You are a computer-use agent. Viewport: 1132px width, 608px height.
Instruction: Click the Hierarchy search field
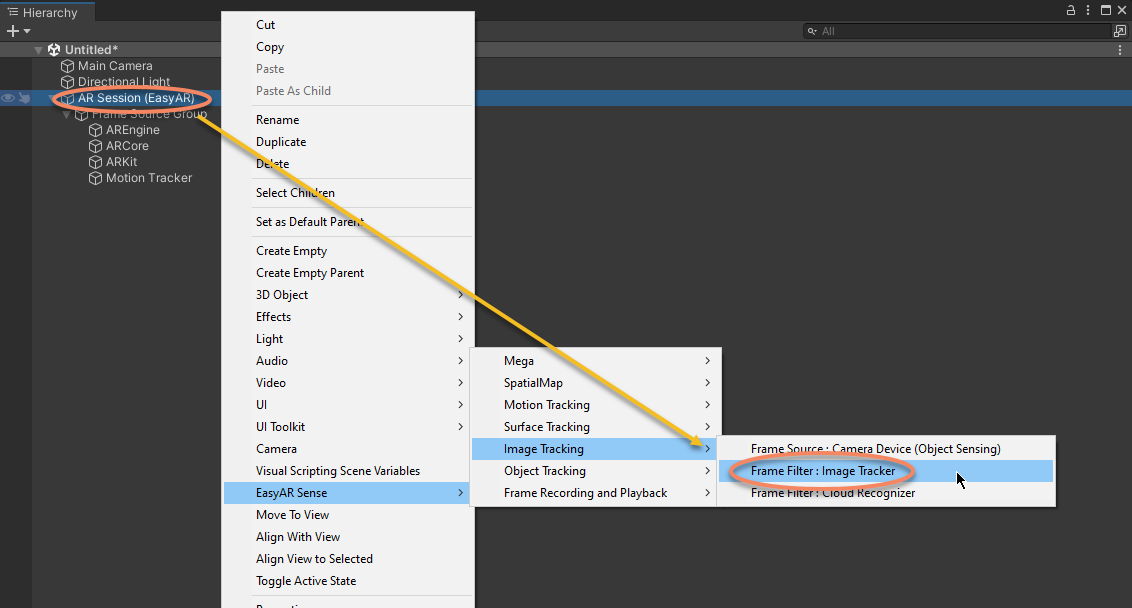pos(960,32)
